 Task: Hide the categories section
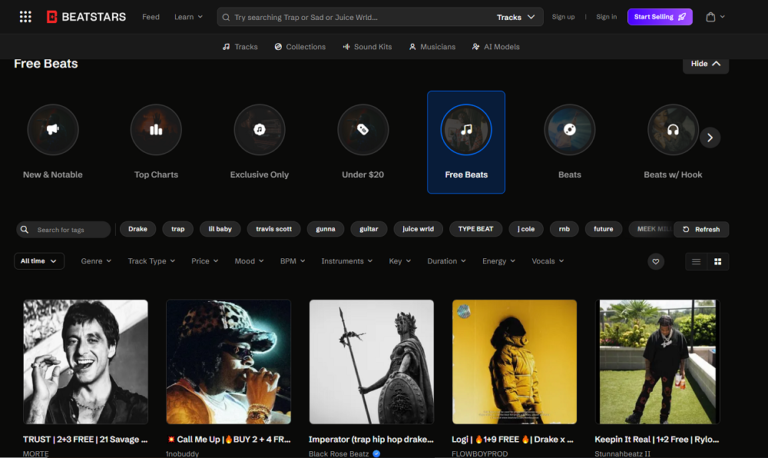click(706, 64)
